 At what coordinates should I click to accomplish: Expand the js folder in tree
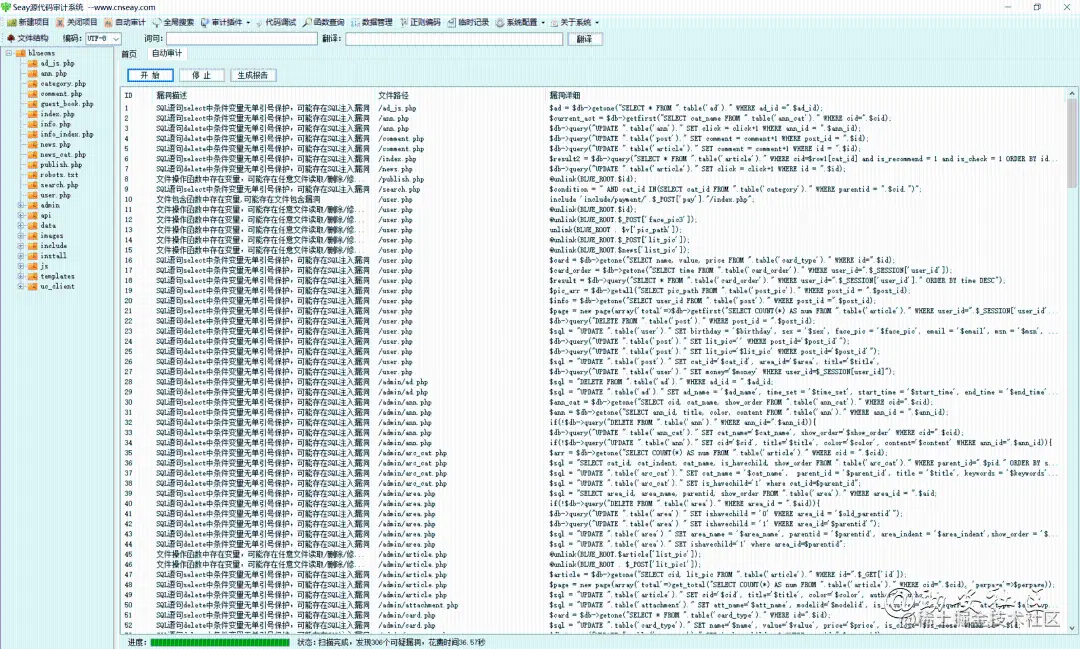pos(21,266)
